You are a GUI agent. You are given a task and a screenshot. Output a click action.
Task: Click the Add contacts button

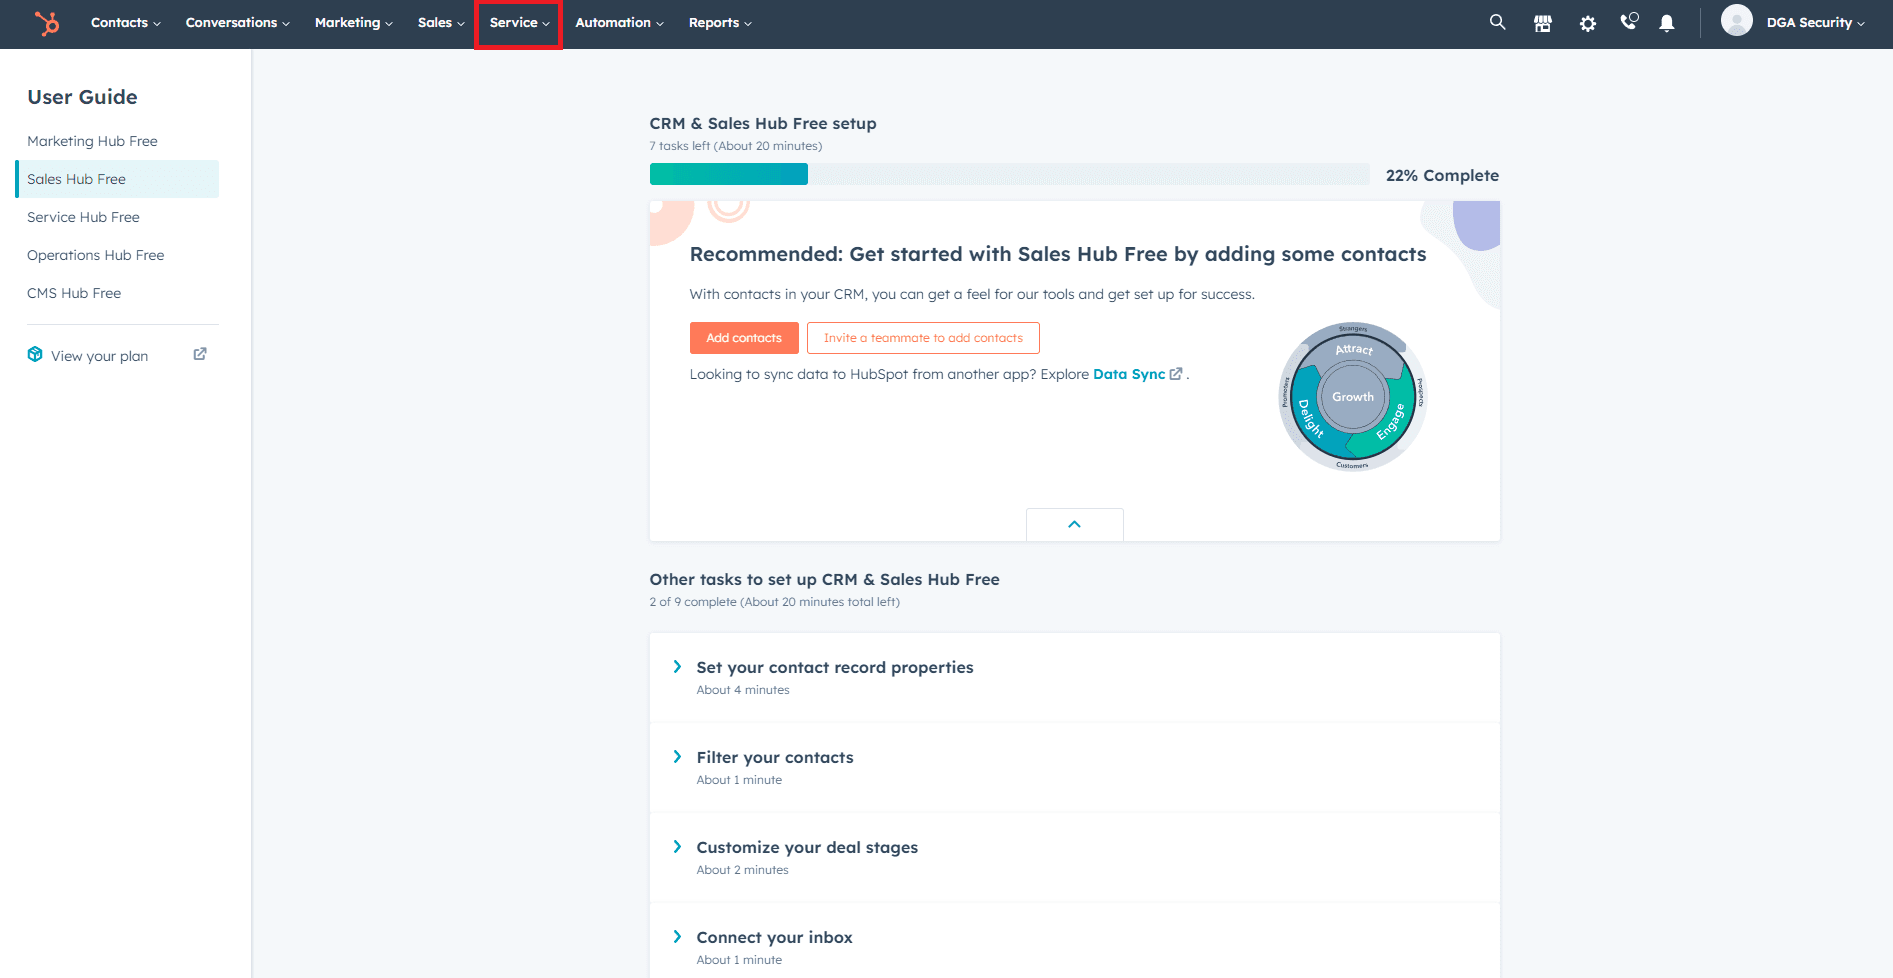coord(744,338)
